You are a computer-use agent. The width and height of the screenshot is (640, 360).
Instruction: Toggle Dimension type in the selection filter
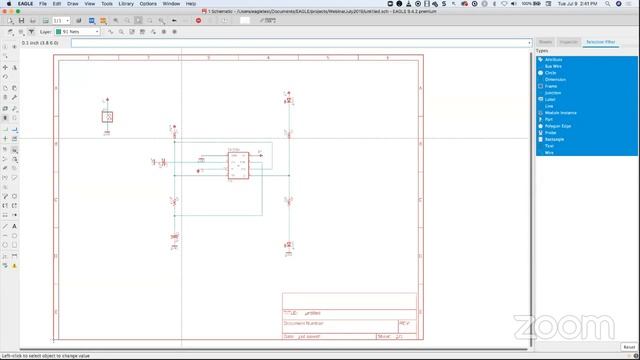click(587, 80)
